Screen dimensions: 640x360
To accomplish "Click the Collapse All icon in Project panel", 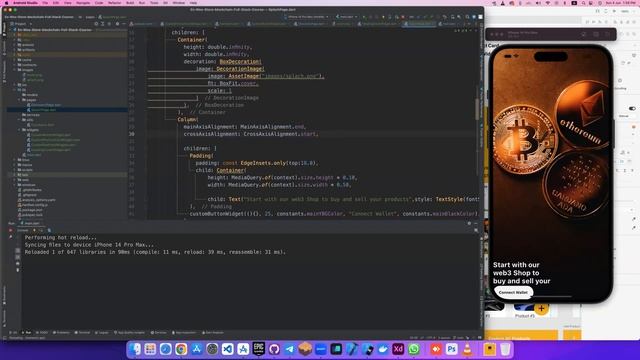I will click(x=109, y=24).
